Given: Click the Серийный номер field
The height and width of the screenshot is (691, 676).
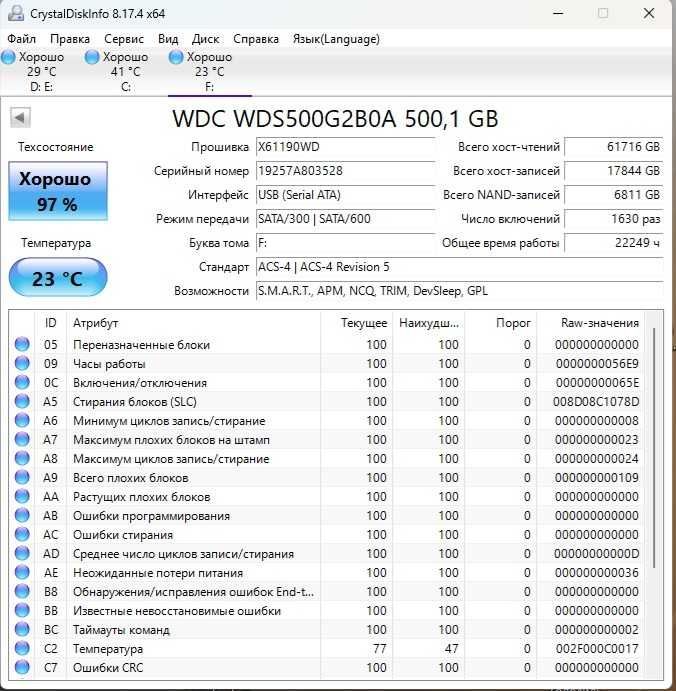Looking at the screenshot, I should coord(346,171).
